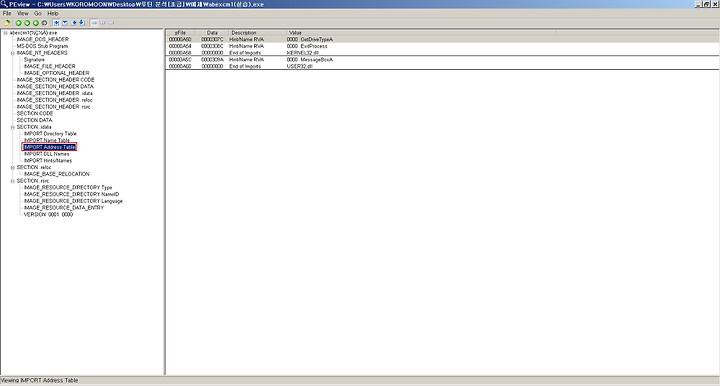Open IMPORT DLL Names
This screenshot has width=720, height=386.
click(x=47, y=154)
